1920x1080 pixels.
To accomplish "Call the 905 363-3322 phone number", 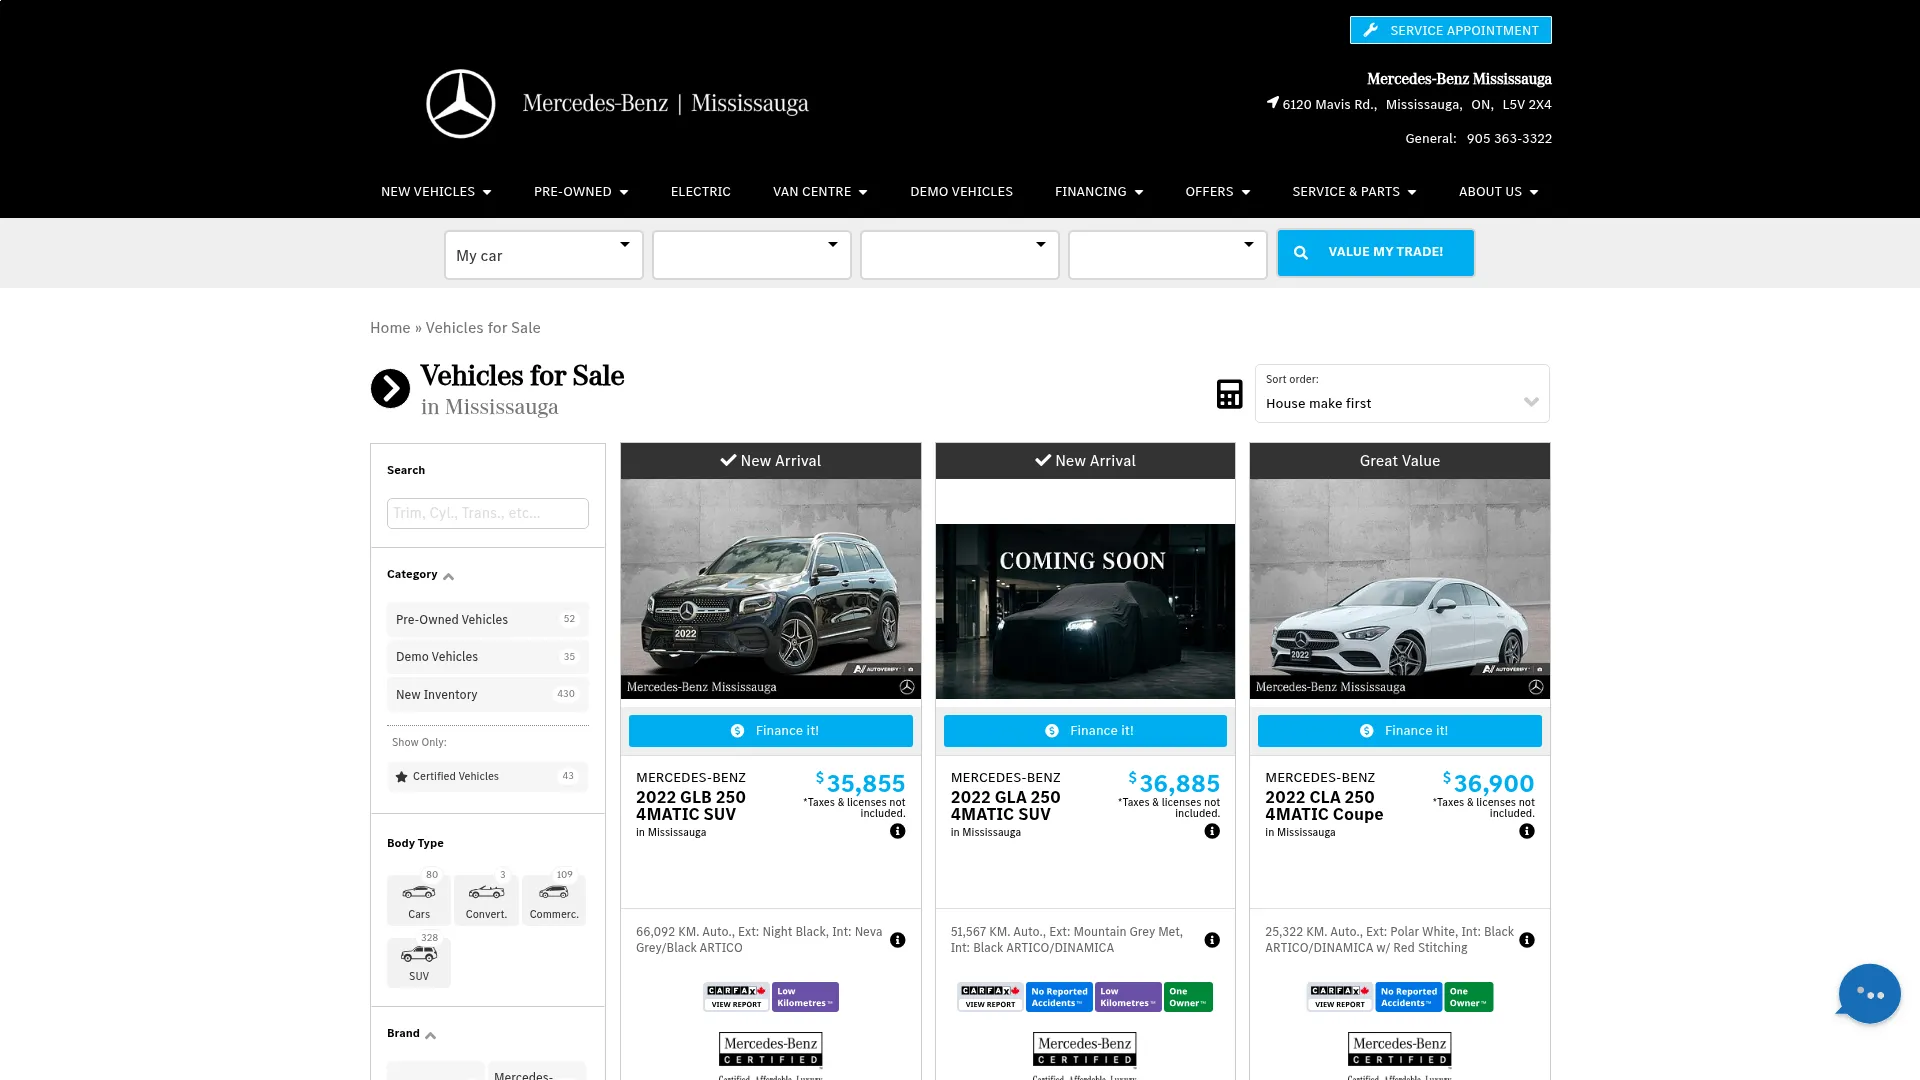I will (1509, 139).
